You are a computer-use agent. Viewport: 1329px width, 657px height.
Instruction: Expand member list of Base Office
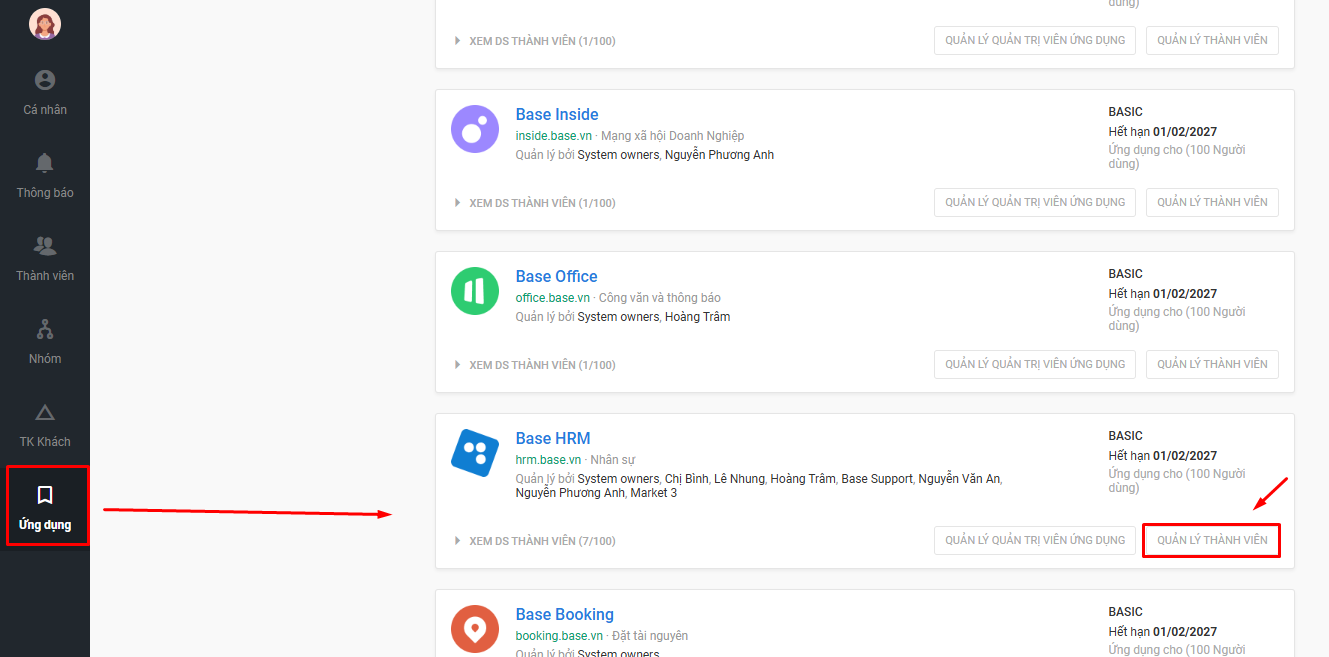pyautogui.click(x=535, y=365)
